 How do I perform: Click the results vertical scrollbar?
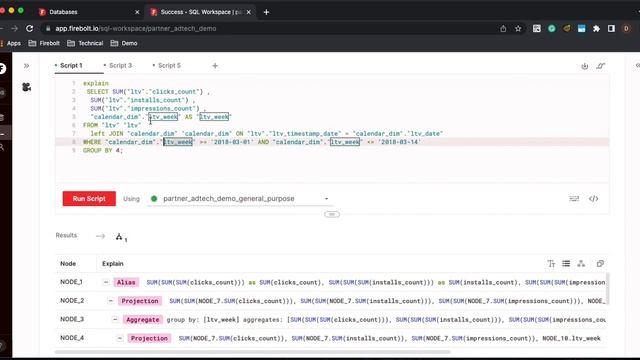607,288
